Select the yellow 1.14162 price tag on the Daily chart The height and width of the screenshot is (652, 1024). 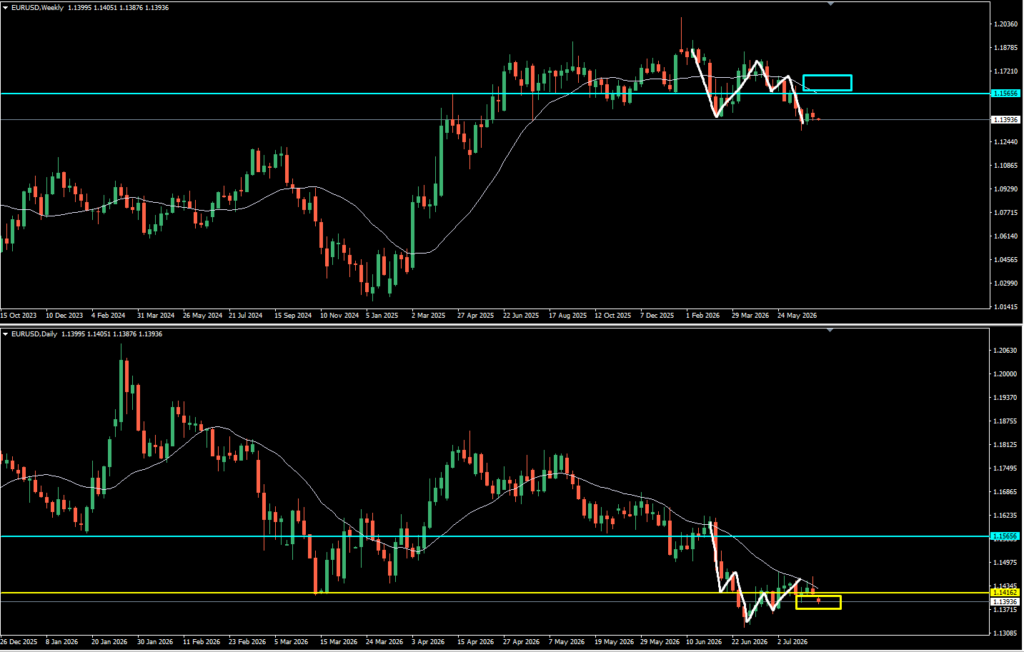1006,593
